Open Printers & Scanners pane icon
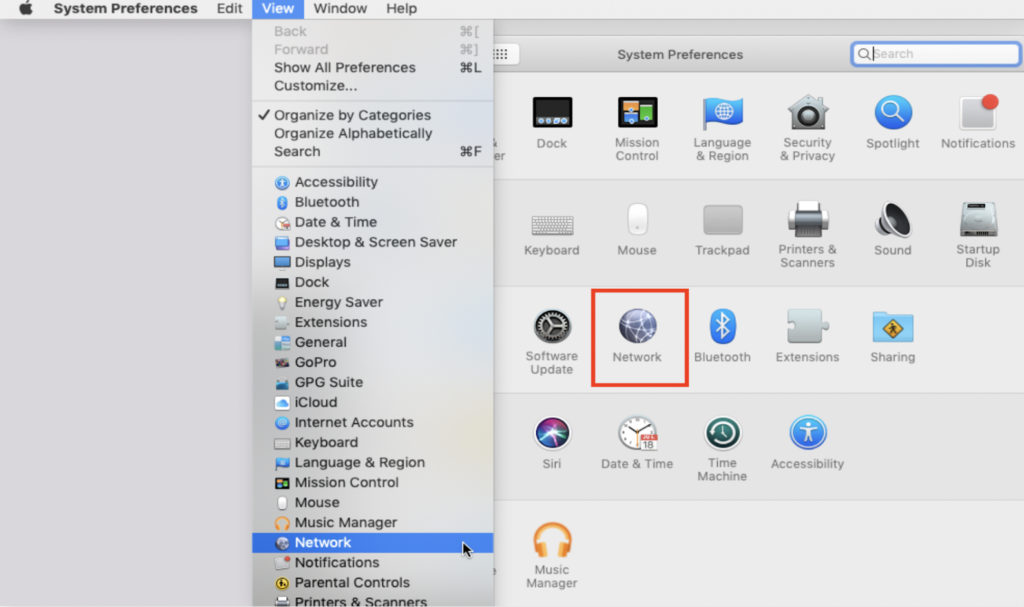The height and width of the screenshot is (607, 1024). click(x=808, y=219)
